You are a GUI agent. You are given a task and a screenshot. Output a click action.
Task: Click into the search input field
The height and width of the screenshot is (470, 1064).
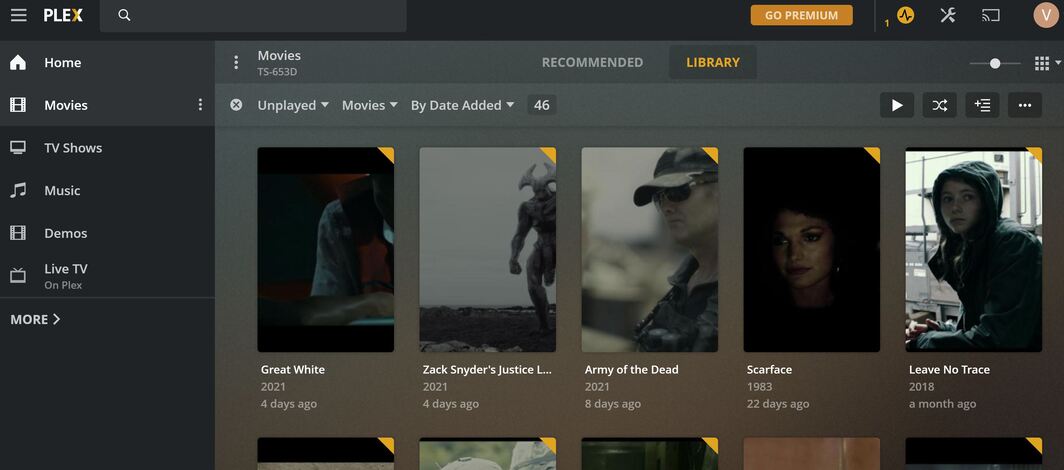tap(253, 16)
